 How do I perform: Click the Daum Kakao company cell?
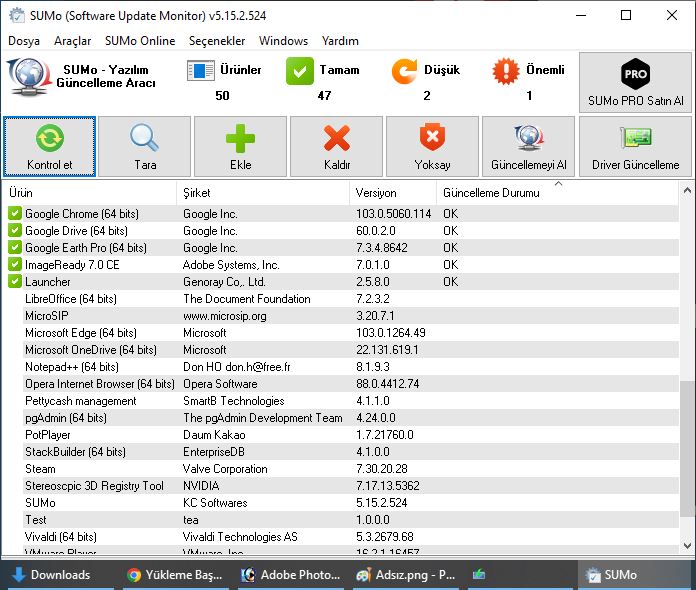pos(214,435)
